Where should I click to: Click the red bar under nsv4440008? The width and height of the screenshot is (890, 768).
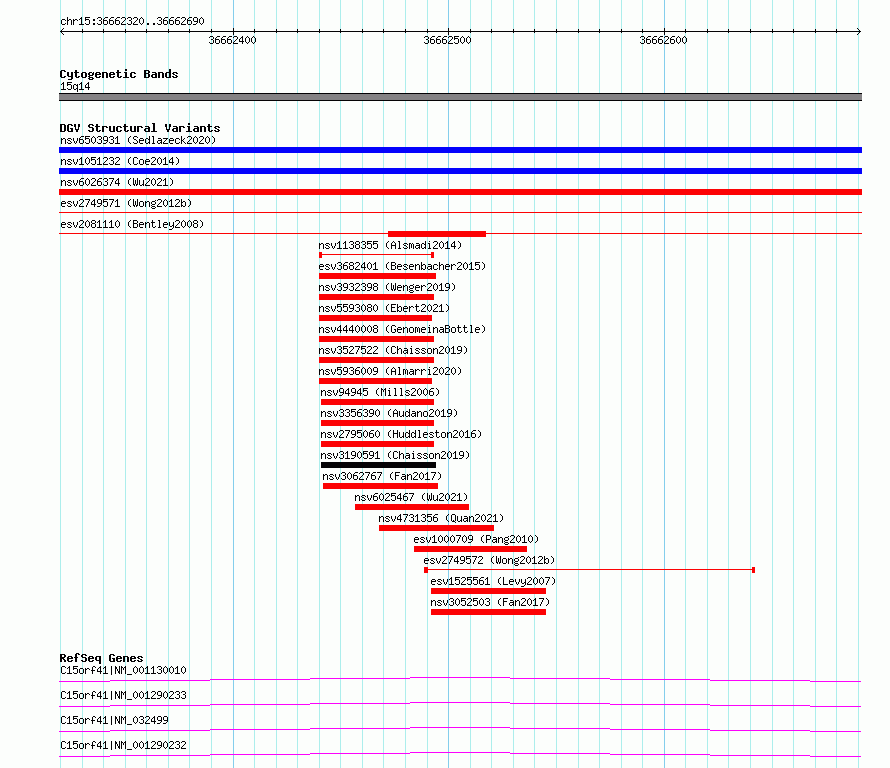click(x=376, y=339)
